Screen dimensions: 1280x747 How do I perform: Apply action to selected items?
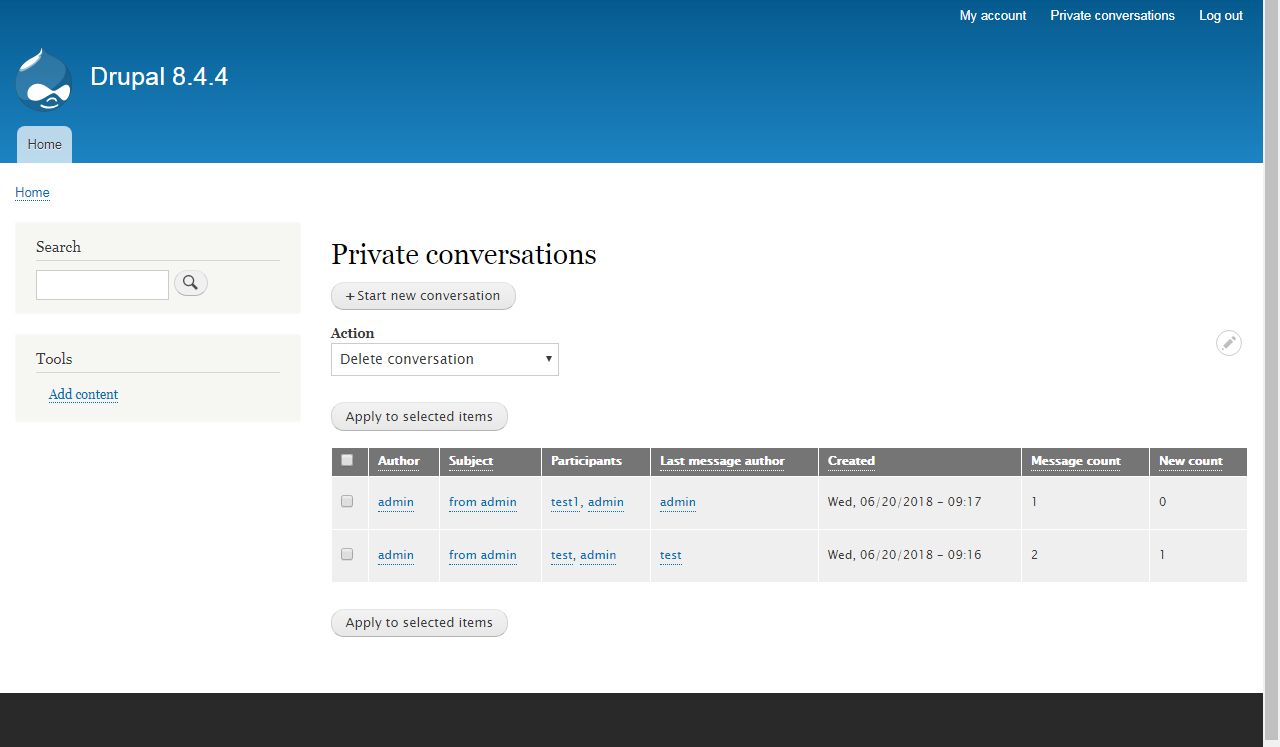point(418,416)
